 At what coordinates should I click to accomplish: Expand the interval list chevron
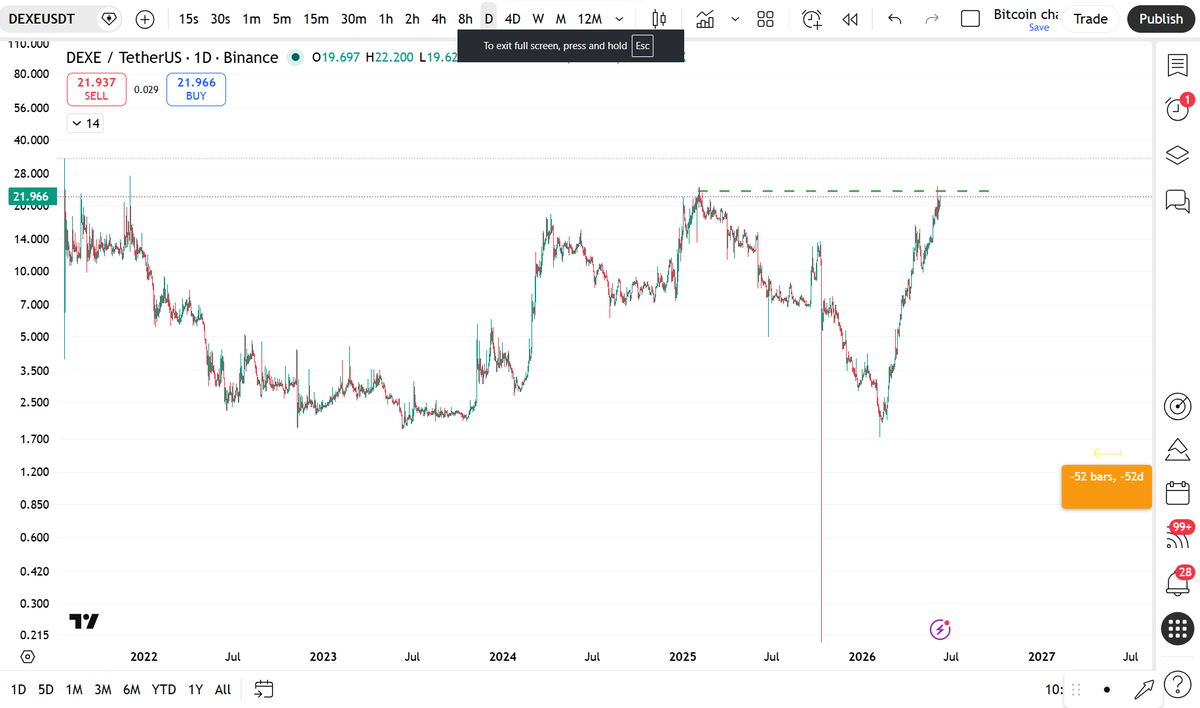[x=620, y=19]
